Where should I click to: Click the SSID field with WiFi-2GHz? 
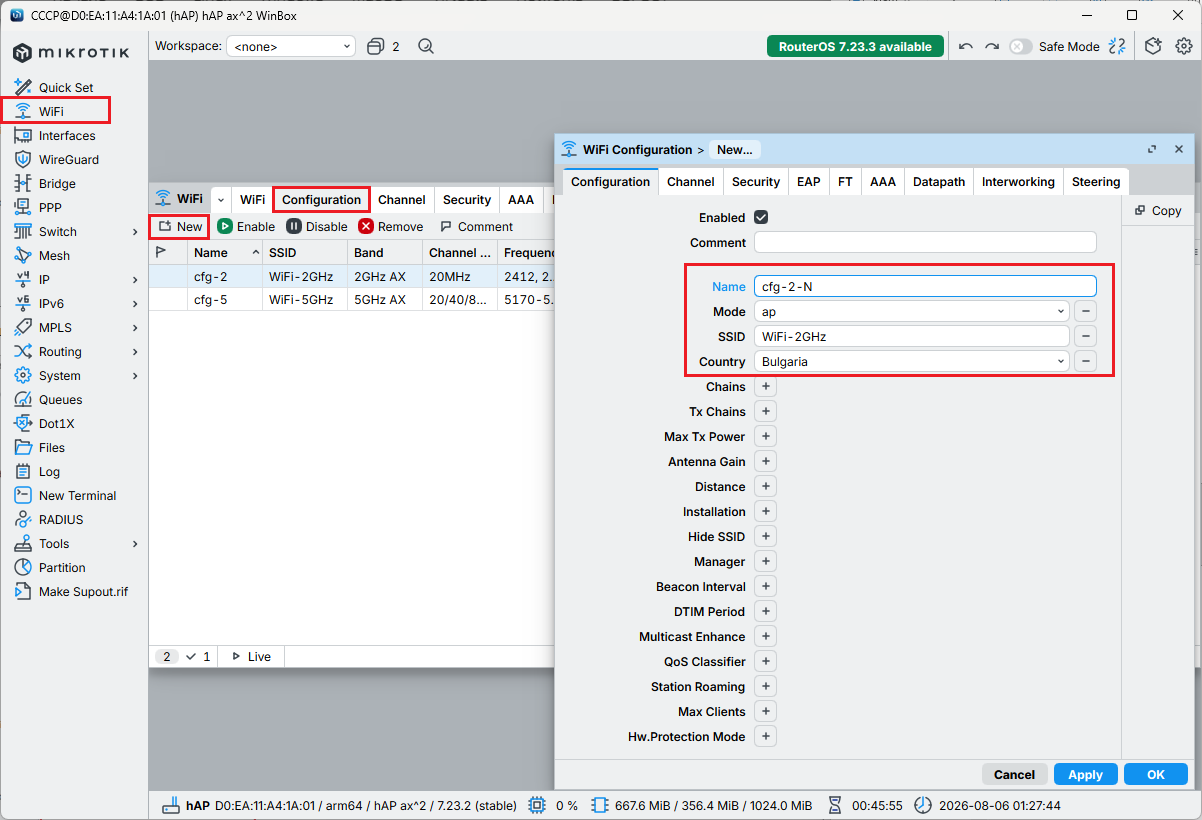[912, 337]
